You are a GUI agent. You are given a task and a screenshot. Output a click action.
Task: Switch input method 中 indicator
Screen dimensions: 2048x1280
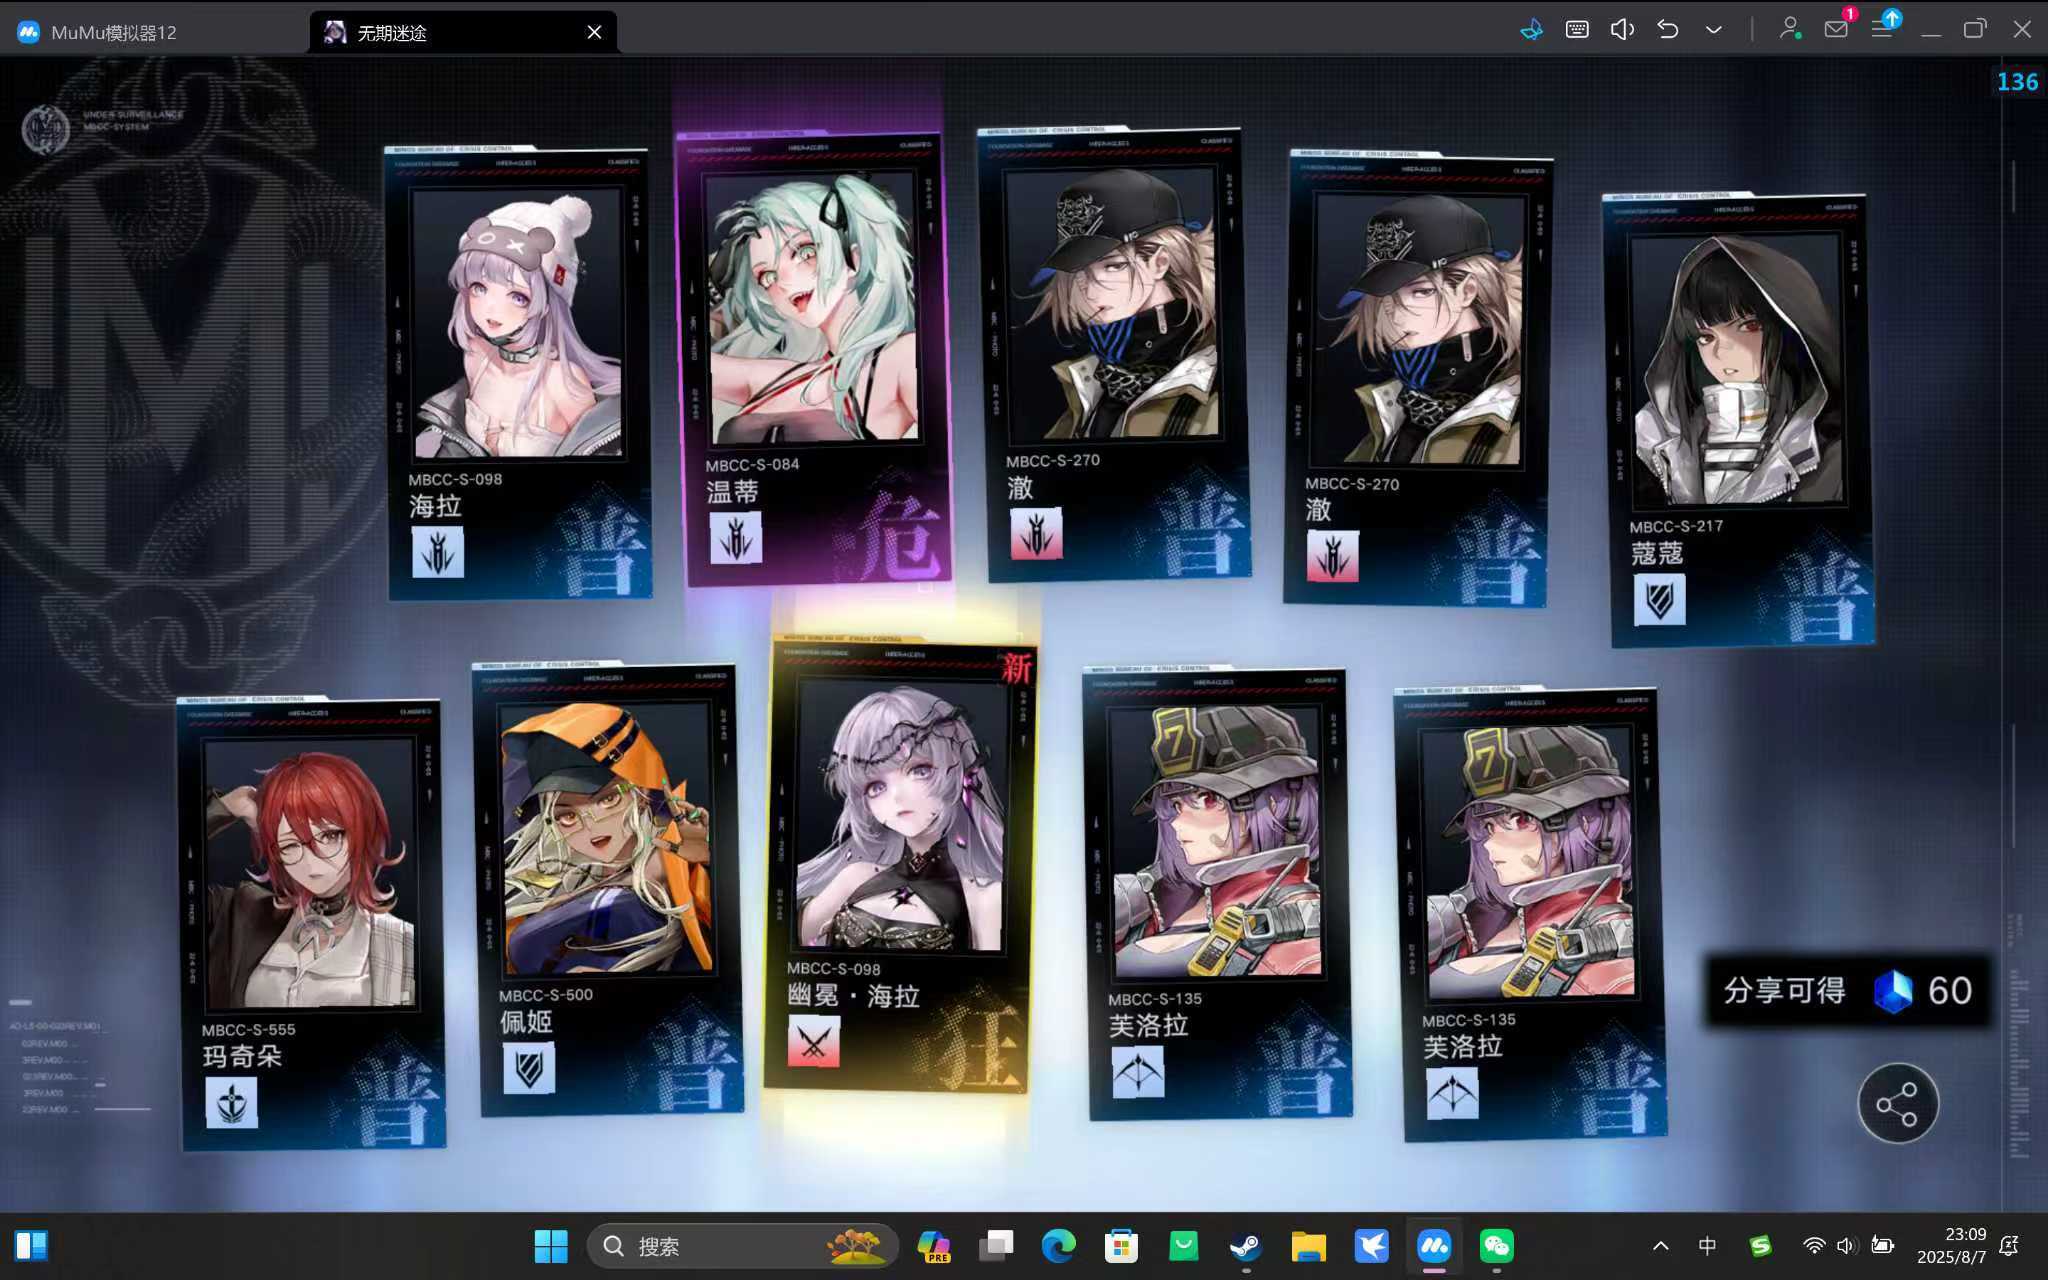[1707, 1246]
